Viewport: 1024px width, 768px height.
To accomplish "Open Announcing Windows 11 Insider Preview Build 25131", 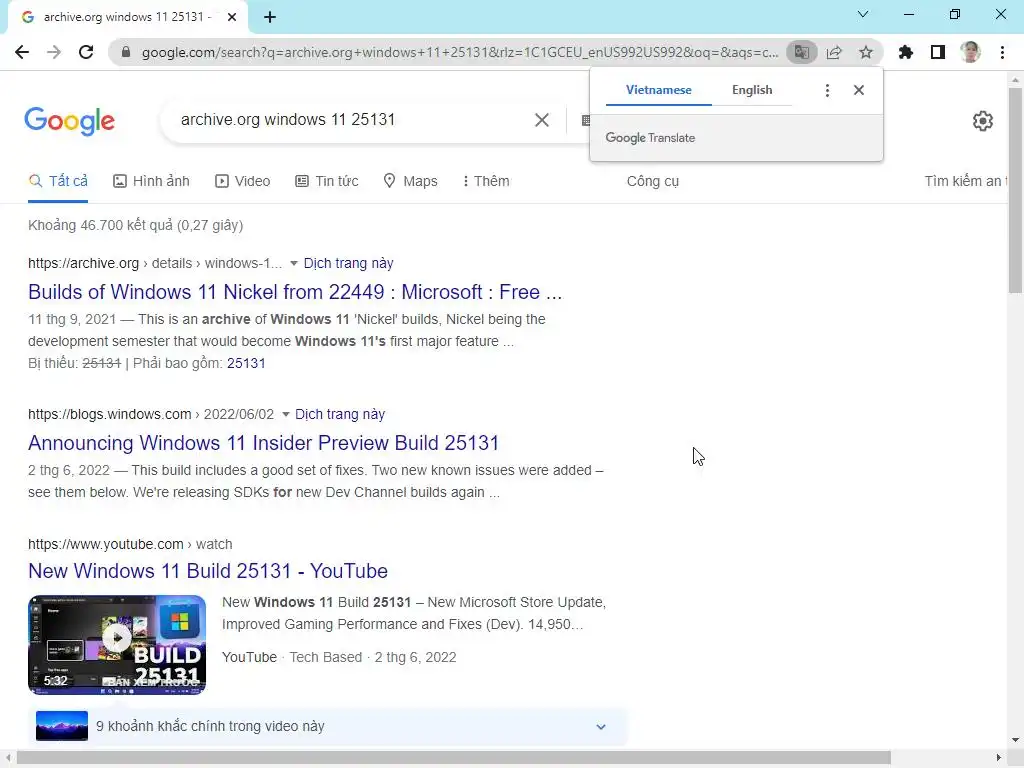I will pyautogui.click(x=263, y=443).
